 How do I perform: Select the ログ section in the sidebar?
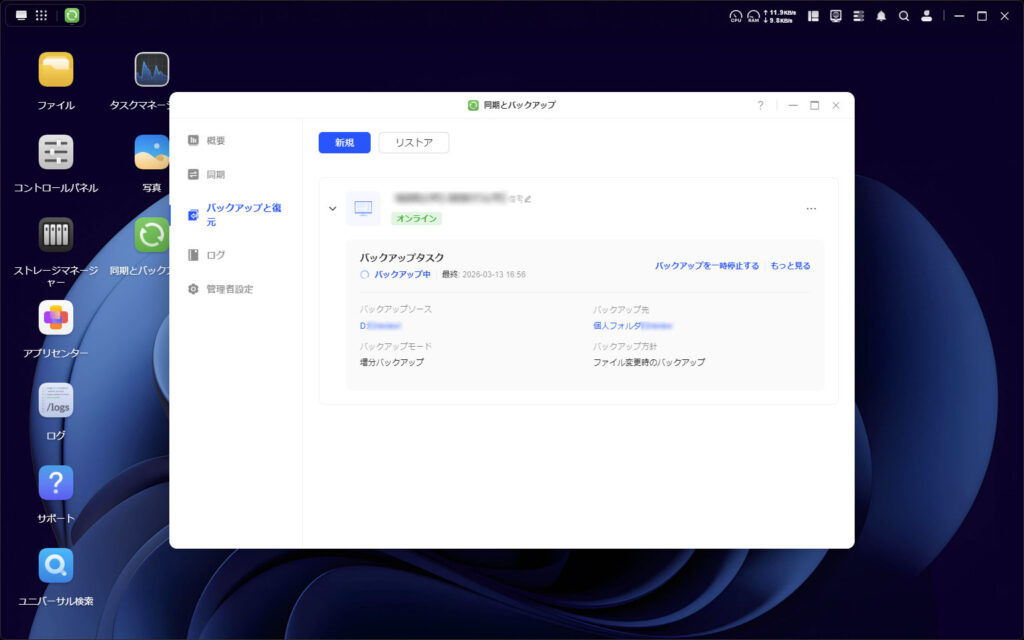216,255
